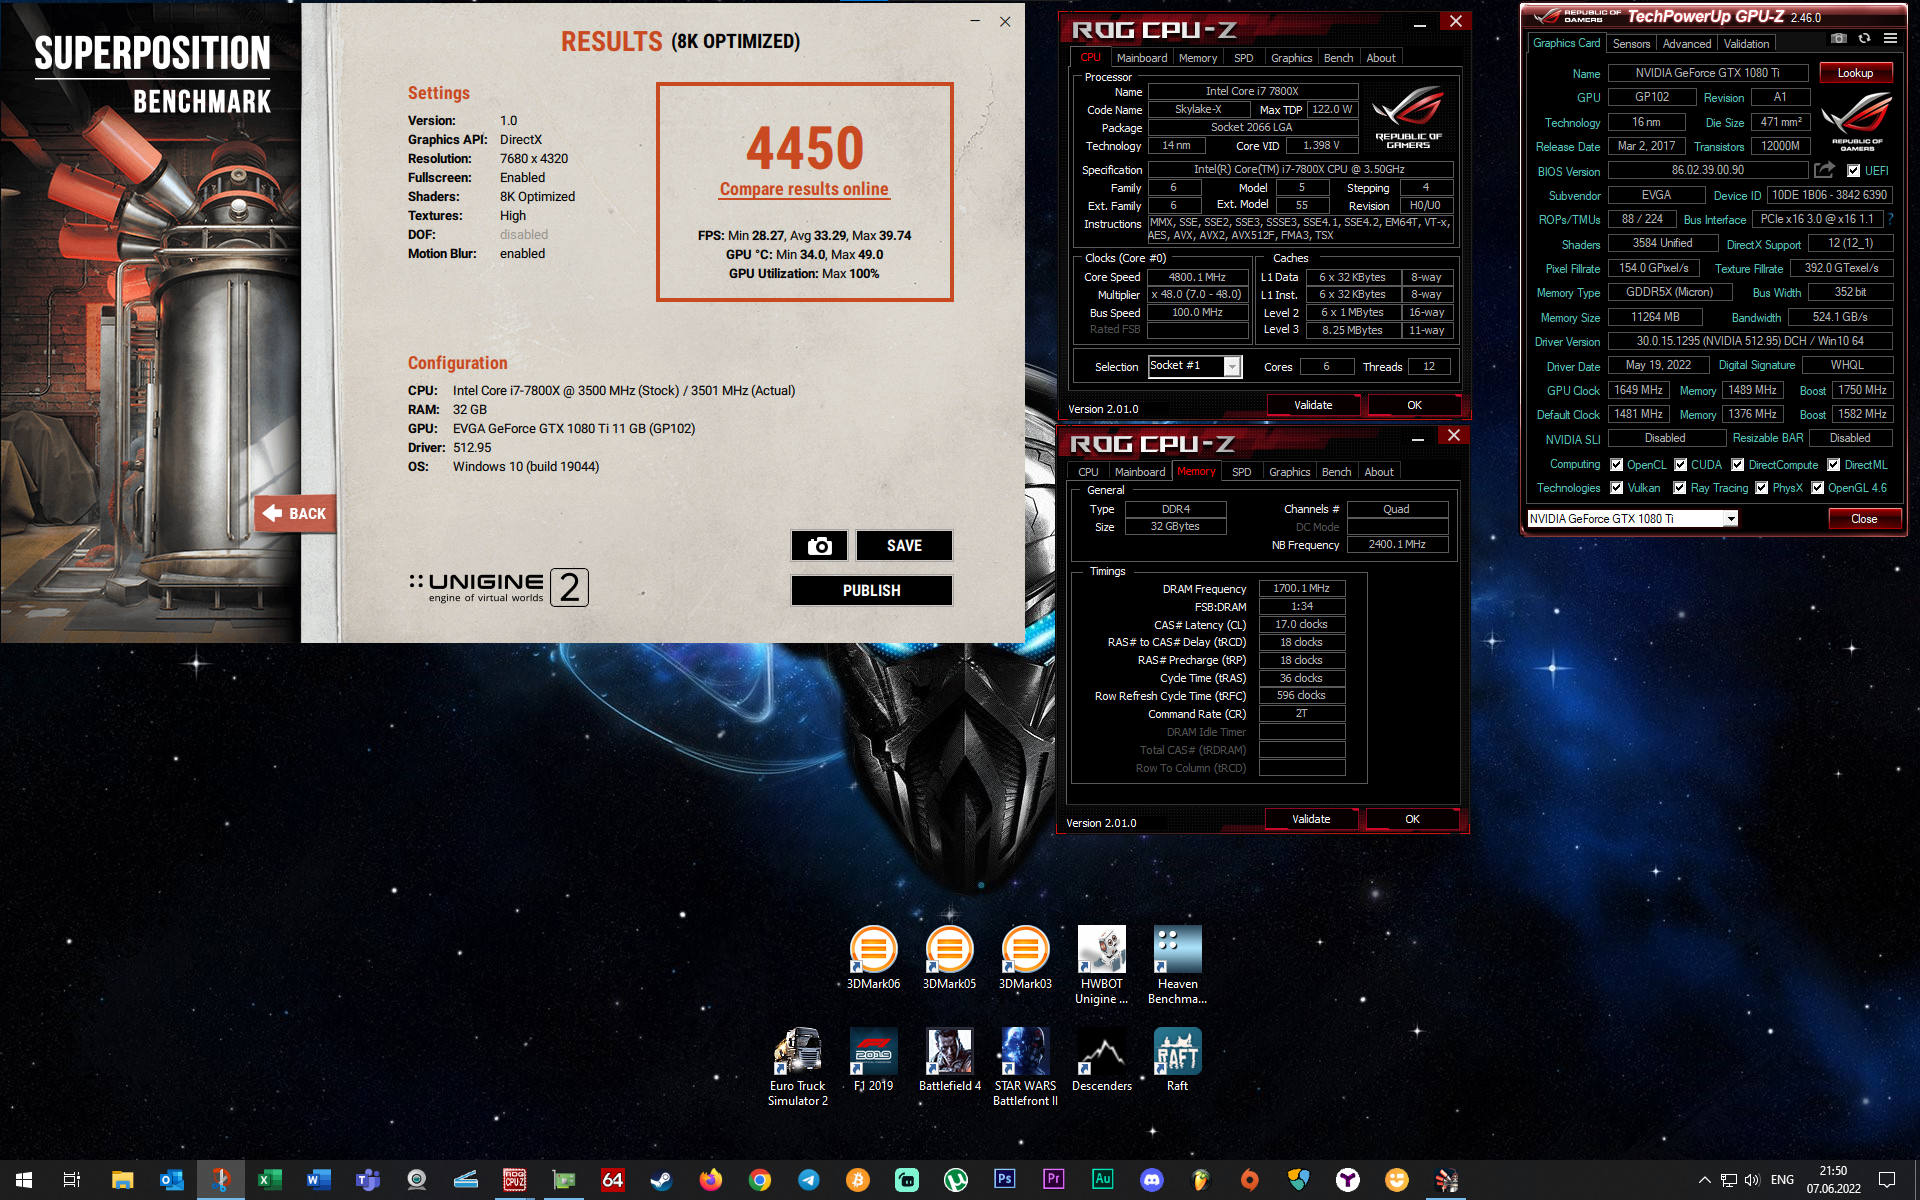Open the 3DMark06 desktop shortcut
The width and height of the screenshot is (1920, 1200).
pyautogui.click(x=873, y=958)
